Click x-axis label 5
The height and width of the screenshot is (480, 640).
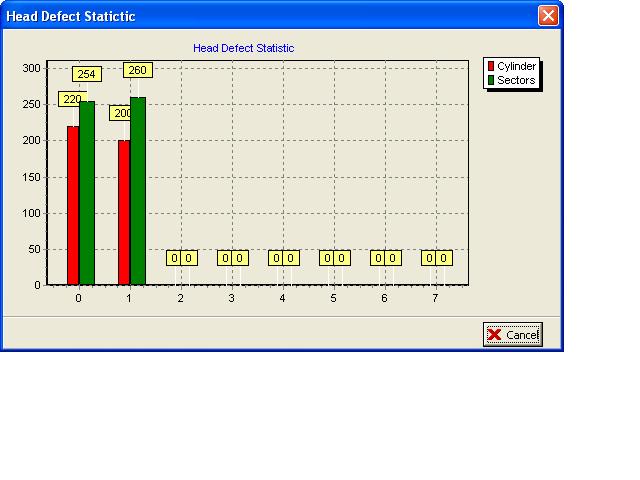point(333,298)
